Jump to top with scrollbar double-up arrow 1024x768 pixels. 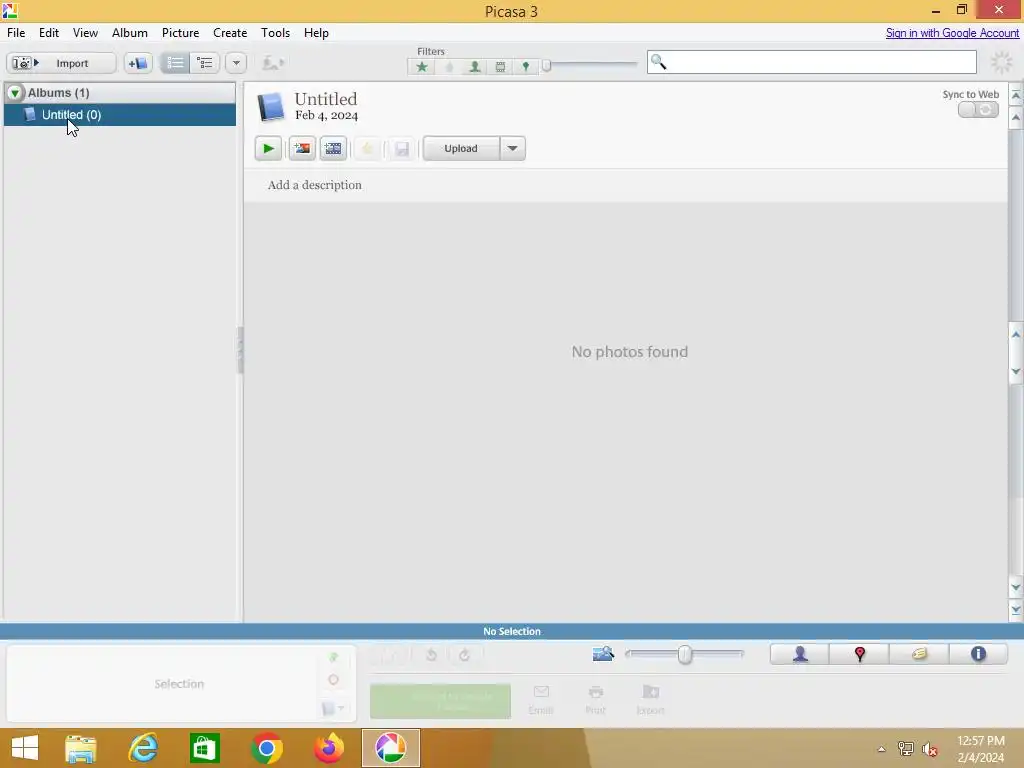1016,95
